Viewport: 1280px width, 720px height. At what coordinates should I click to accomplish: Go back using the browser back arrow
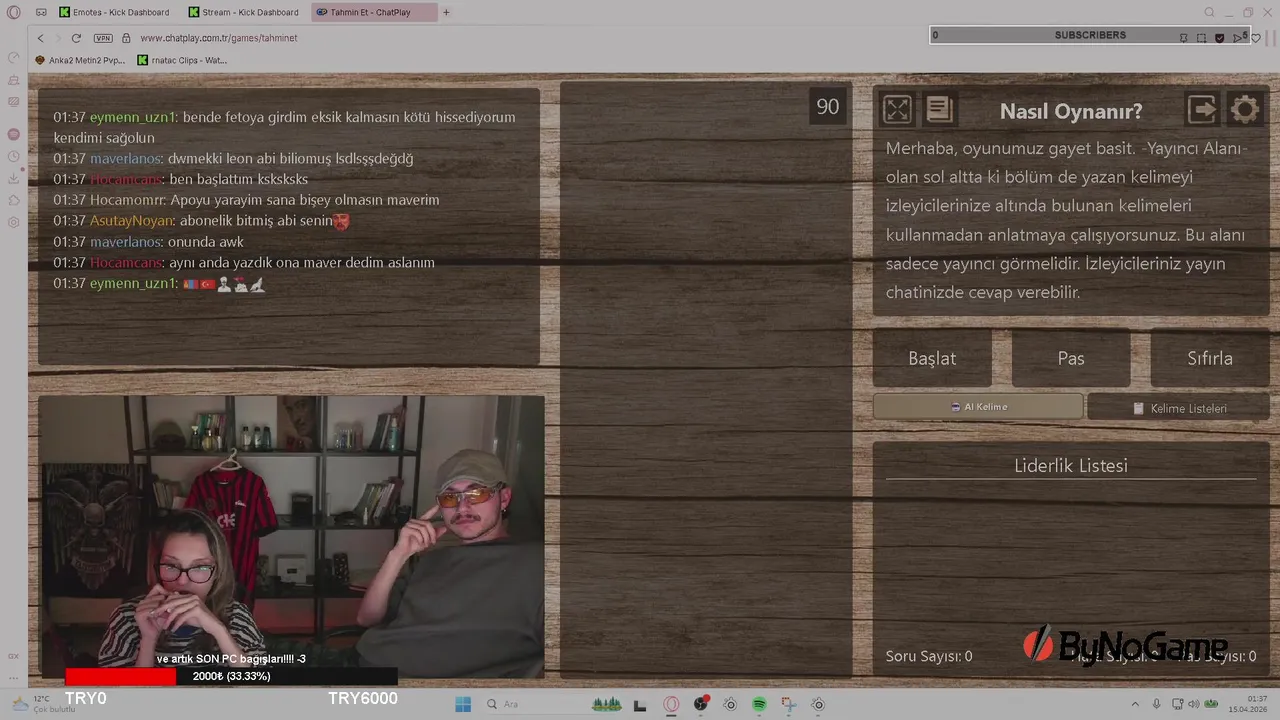[x=40, y=38]
